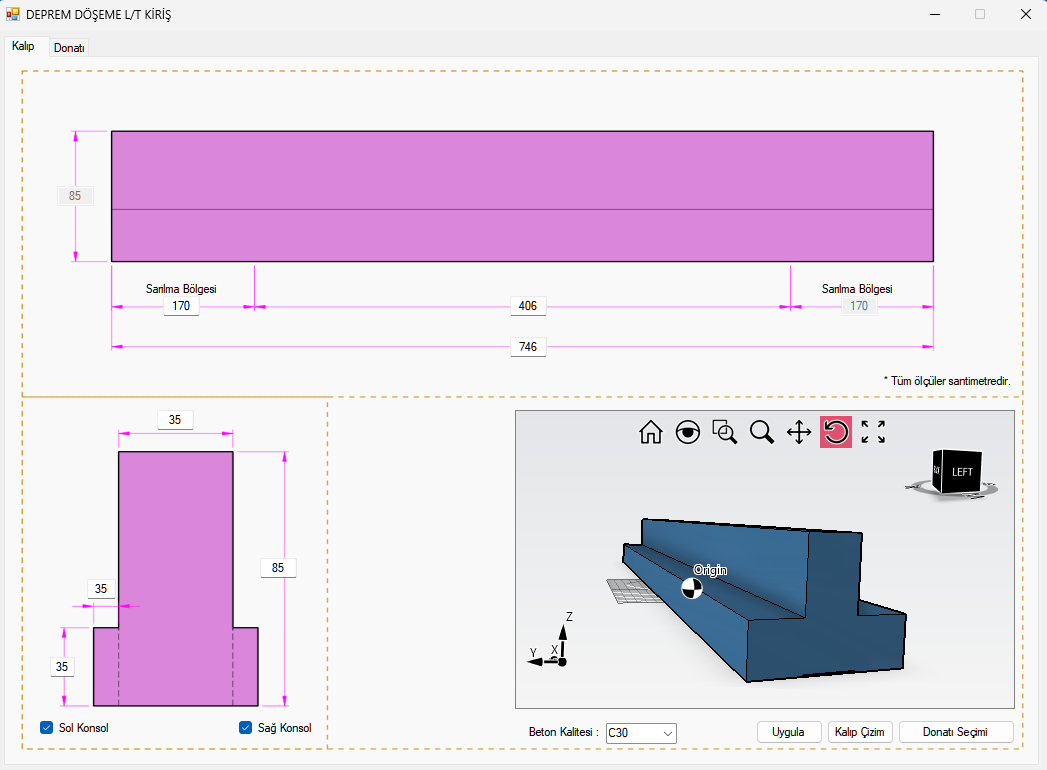Uncheck the Sağ Konsol checkbox
Viewport: 1047px width, 770px height.
(246, 728)
